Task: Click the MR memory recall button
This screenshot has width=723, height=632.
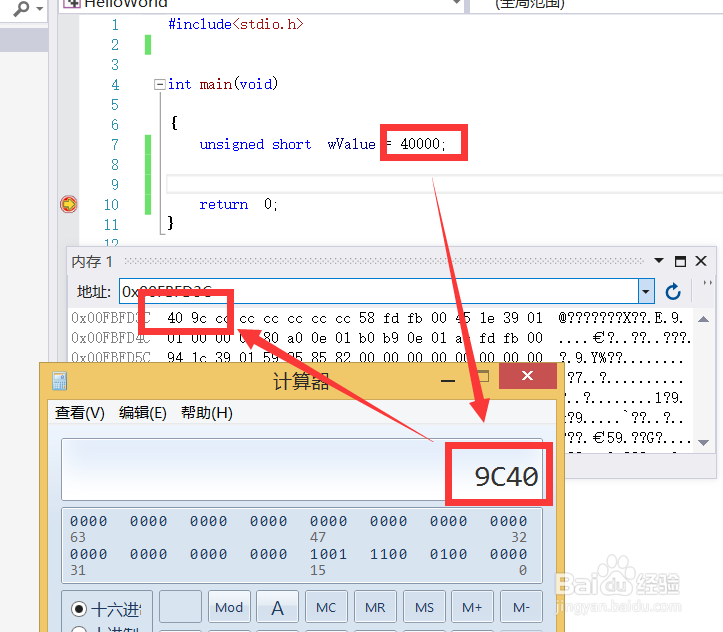Action: pyautogui.click(x=375, y=608)
